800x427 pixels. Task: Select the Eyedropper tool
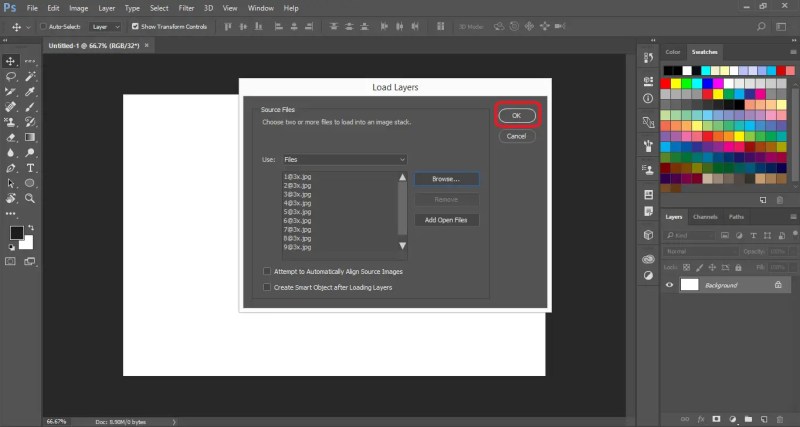(30, 92)
